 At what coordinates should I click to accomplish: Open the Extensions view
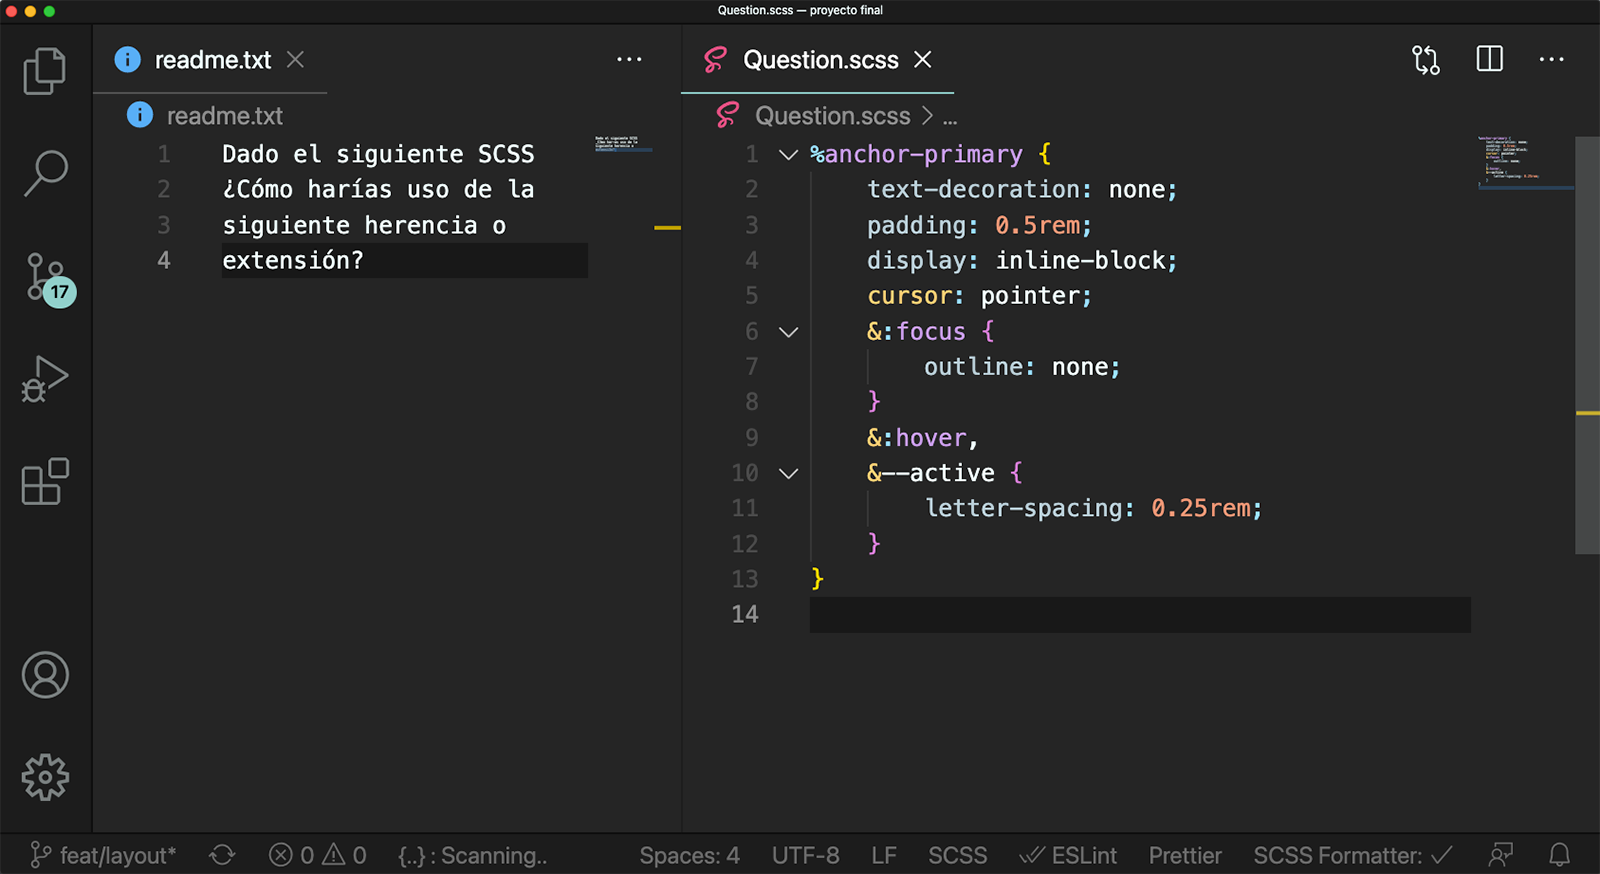45,482
